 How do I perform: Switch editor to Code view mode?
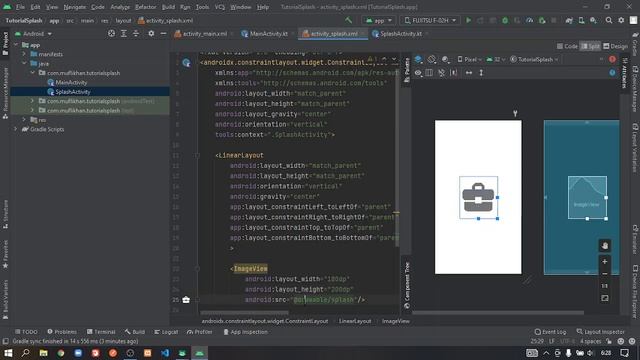click(567, 46)
